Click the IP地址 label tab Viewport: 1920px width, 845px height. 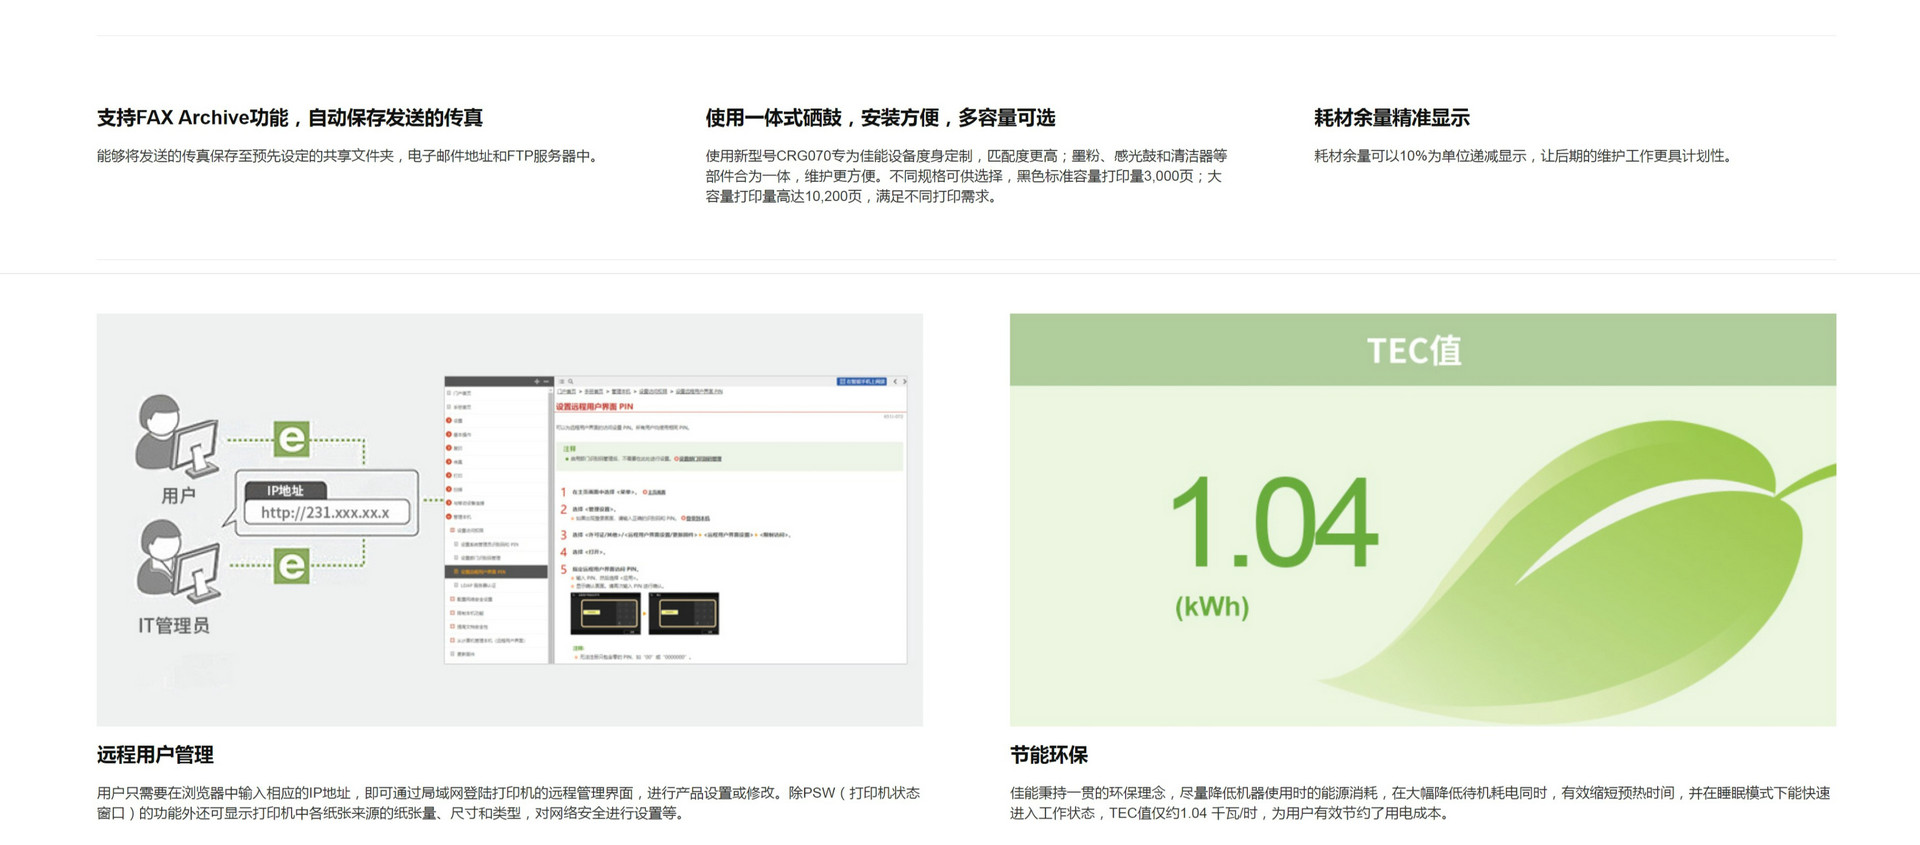[285, 490]
